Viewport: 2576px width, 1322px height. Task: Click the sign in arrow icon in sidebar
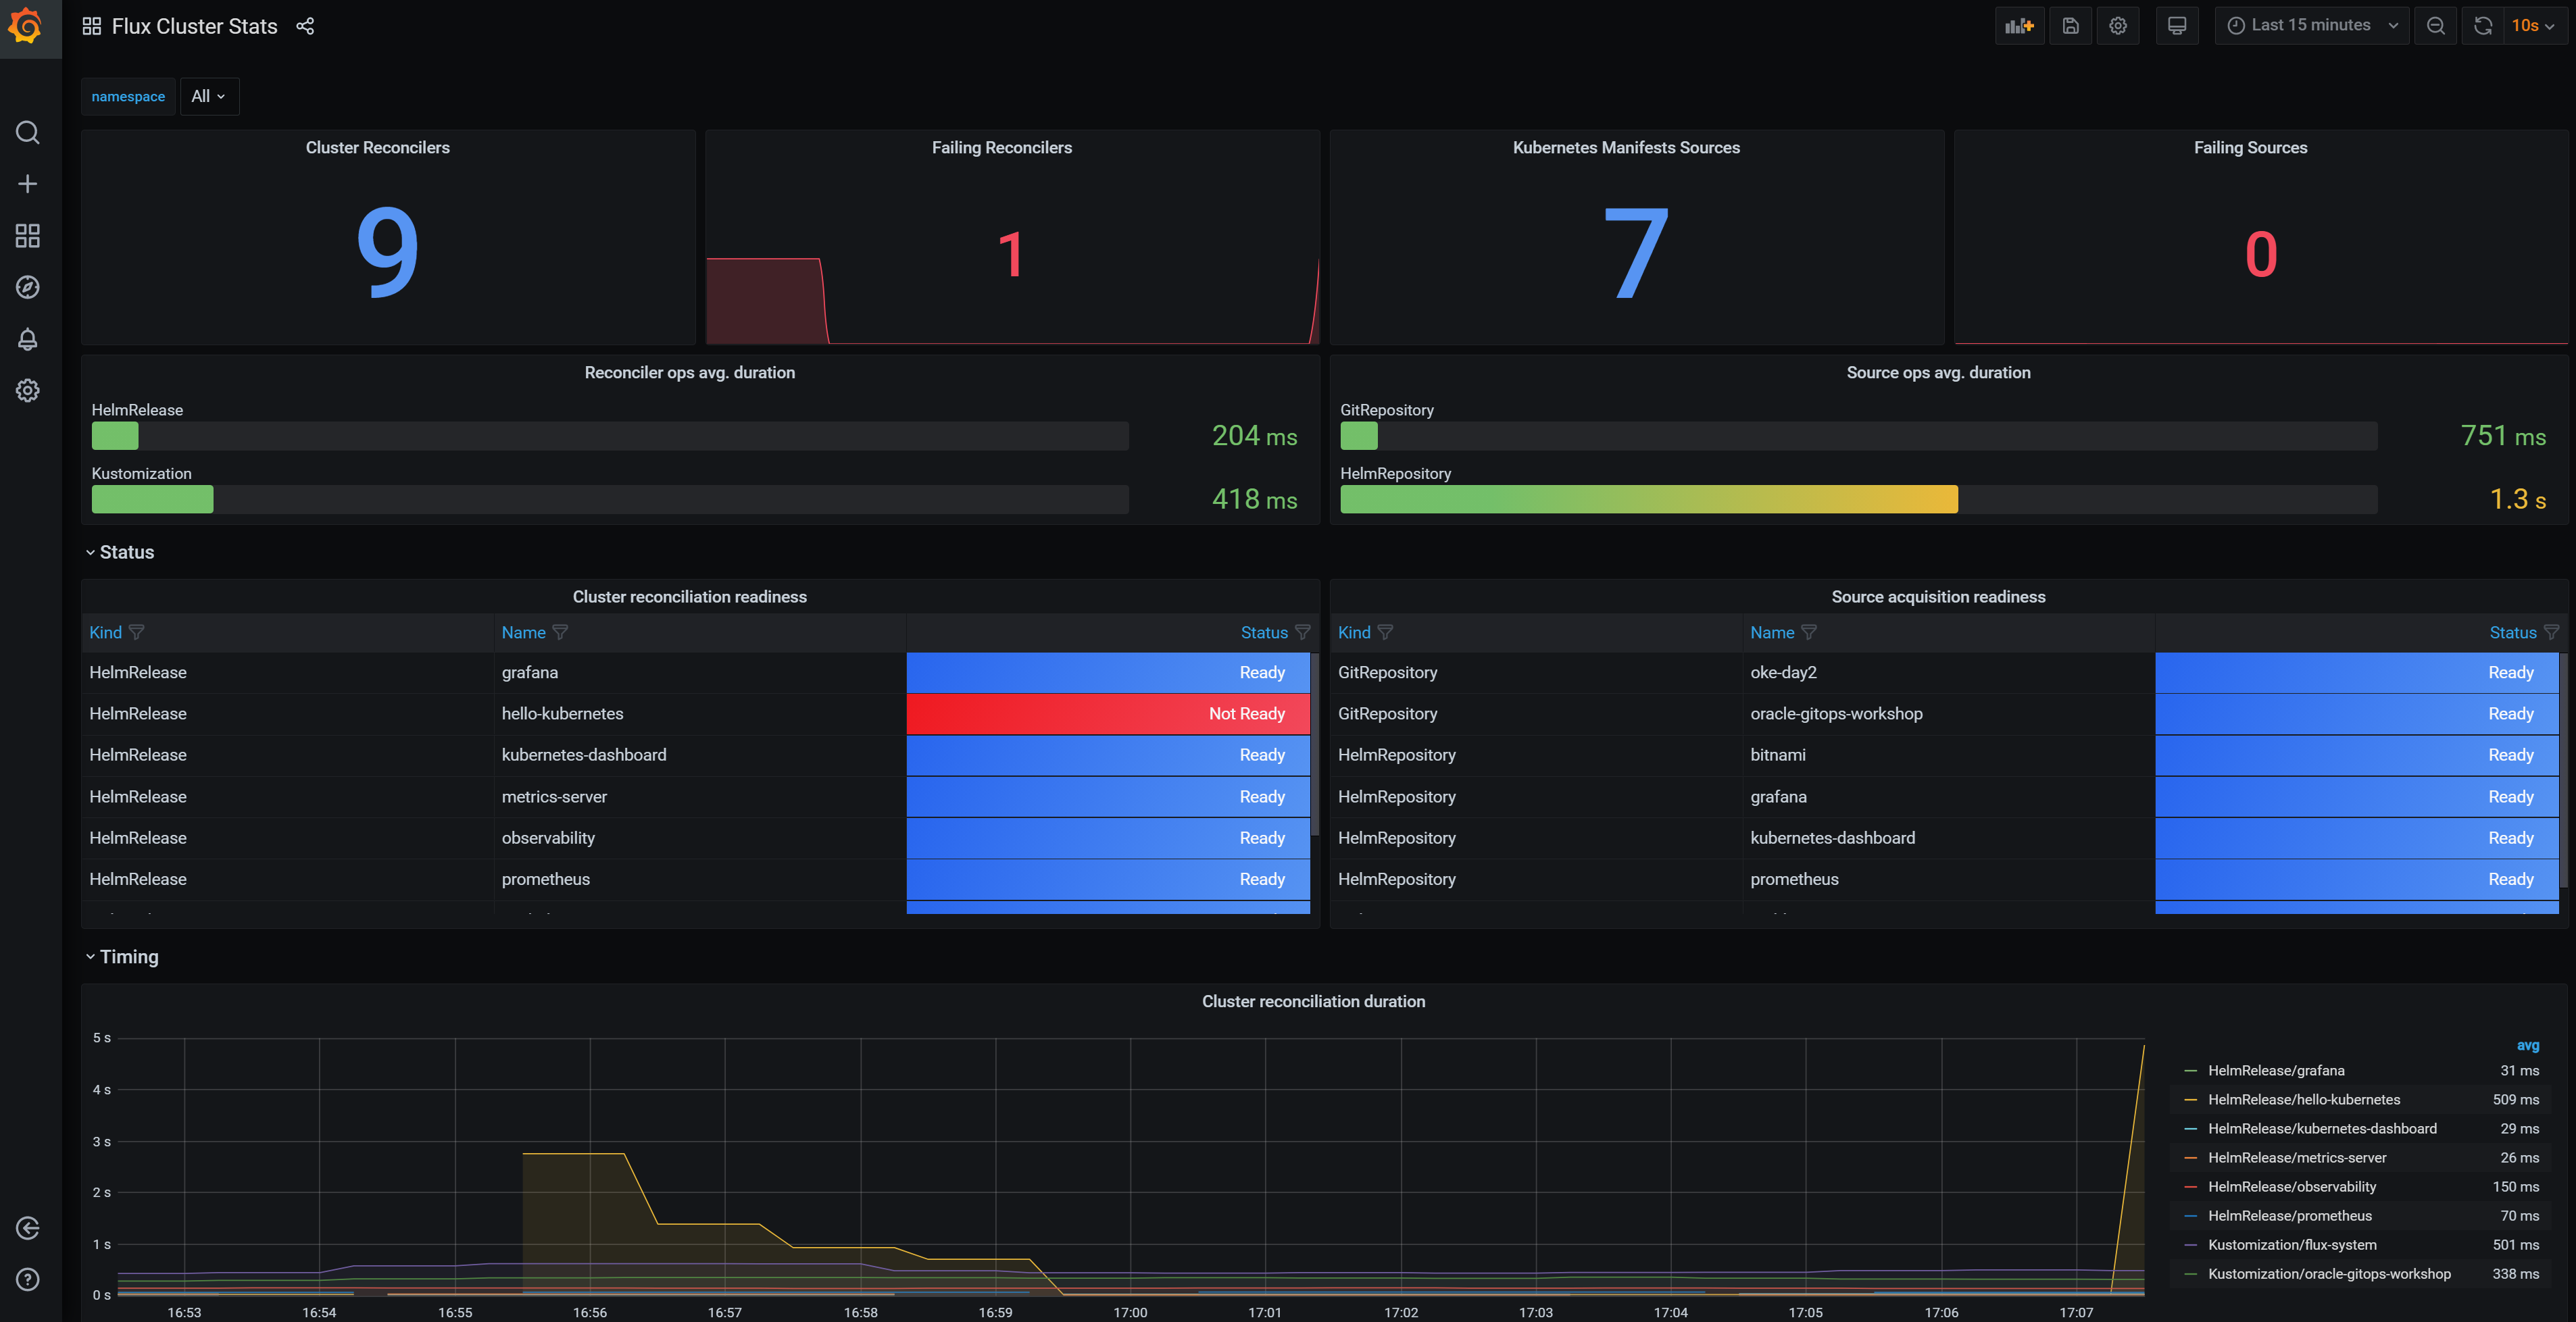pyautogui.click(x=28, y=1228)
